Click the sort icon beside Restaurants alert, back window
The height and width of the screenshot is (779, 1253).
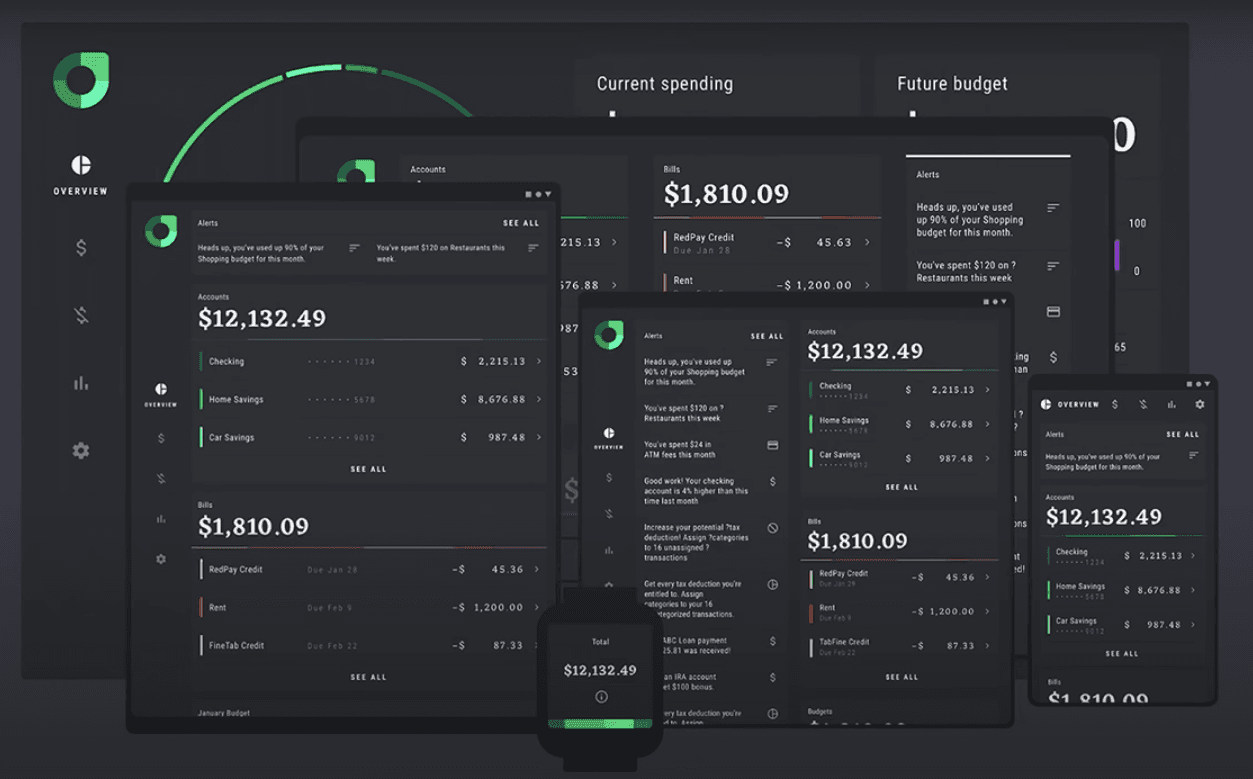pyautogui.click(x=1052, y=266)
